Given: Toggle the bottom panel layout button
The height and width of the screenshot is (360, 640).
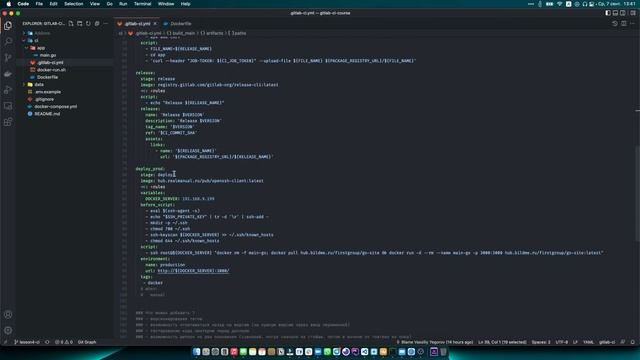Looking at the screenshot, I should click(616, 13).
